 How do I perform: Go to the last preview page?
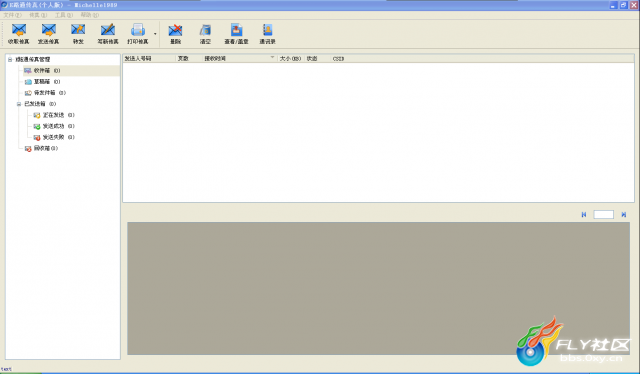pos(624,215)
